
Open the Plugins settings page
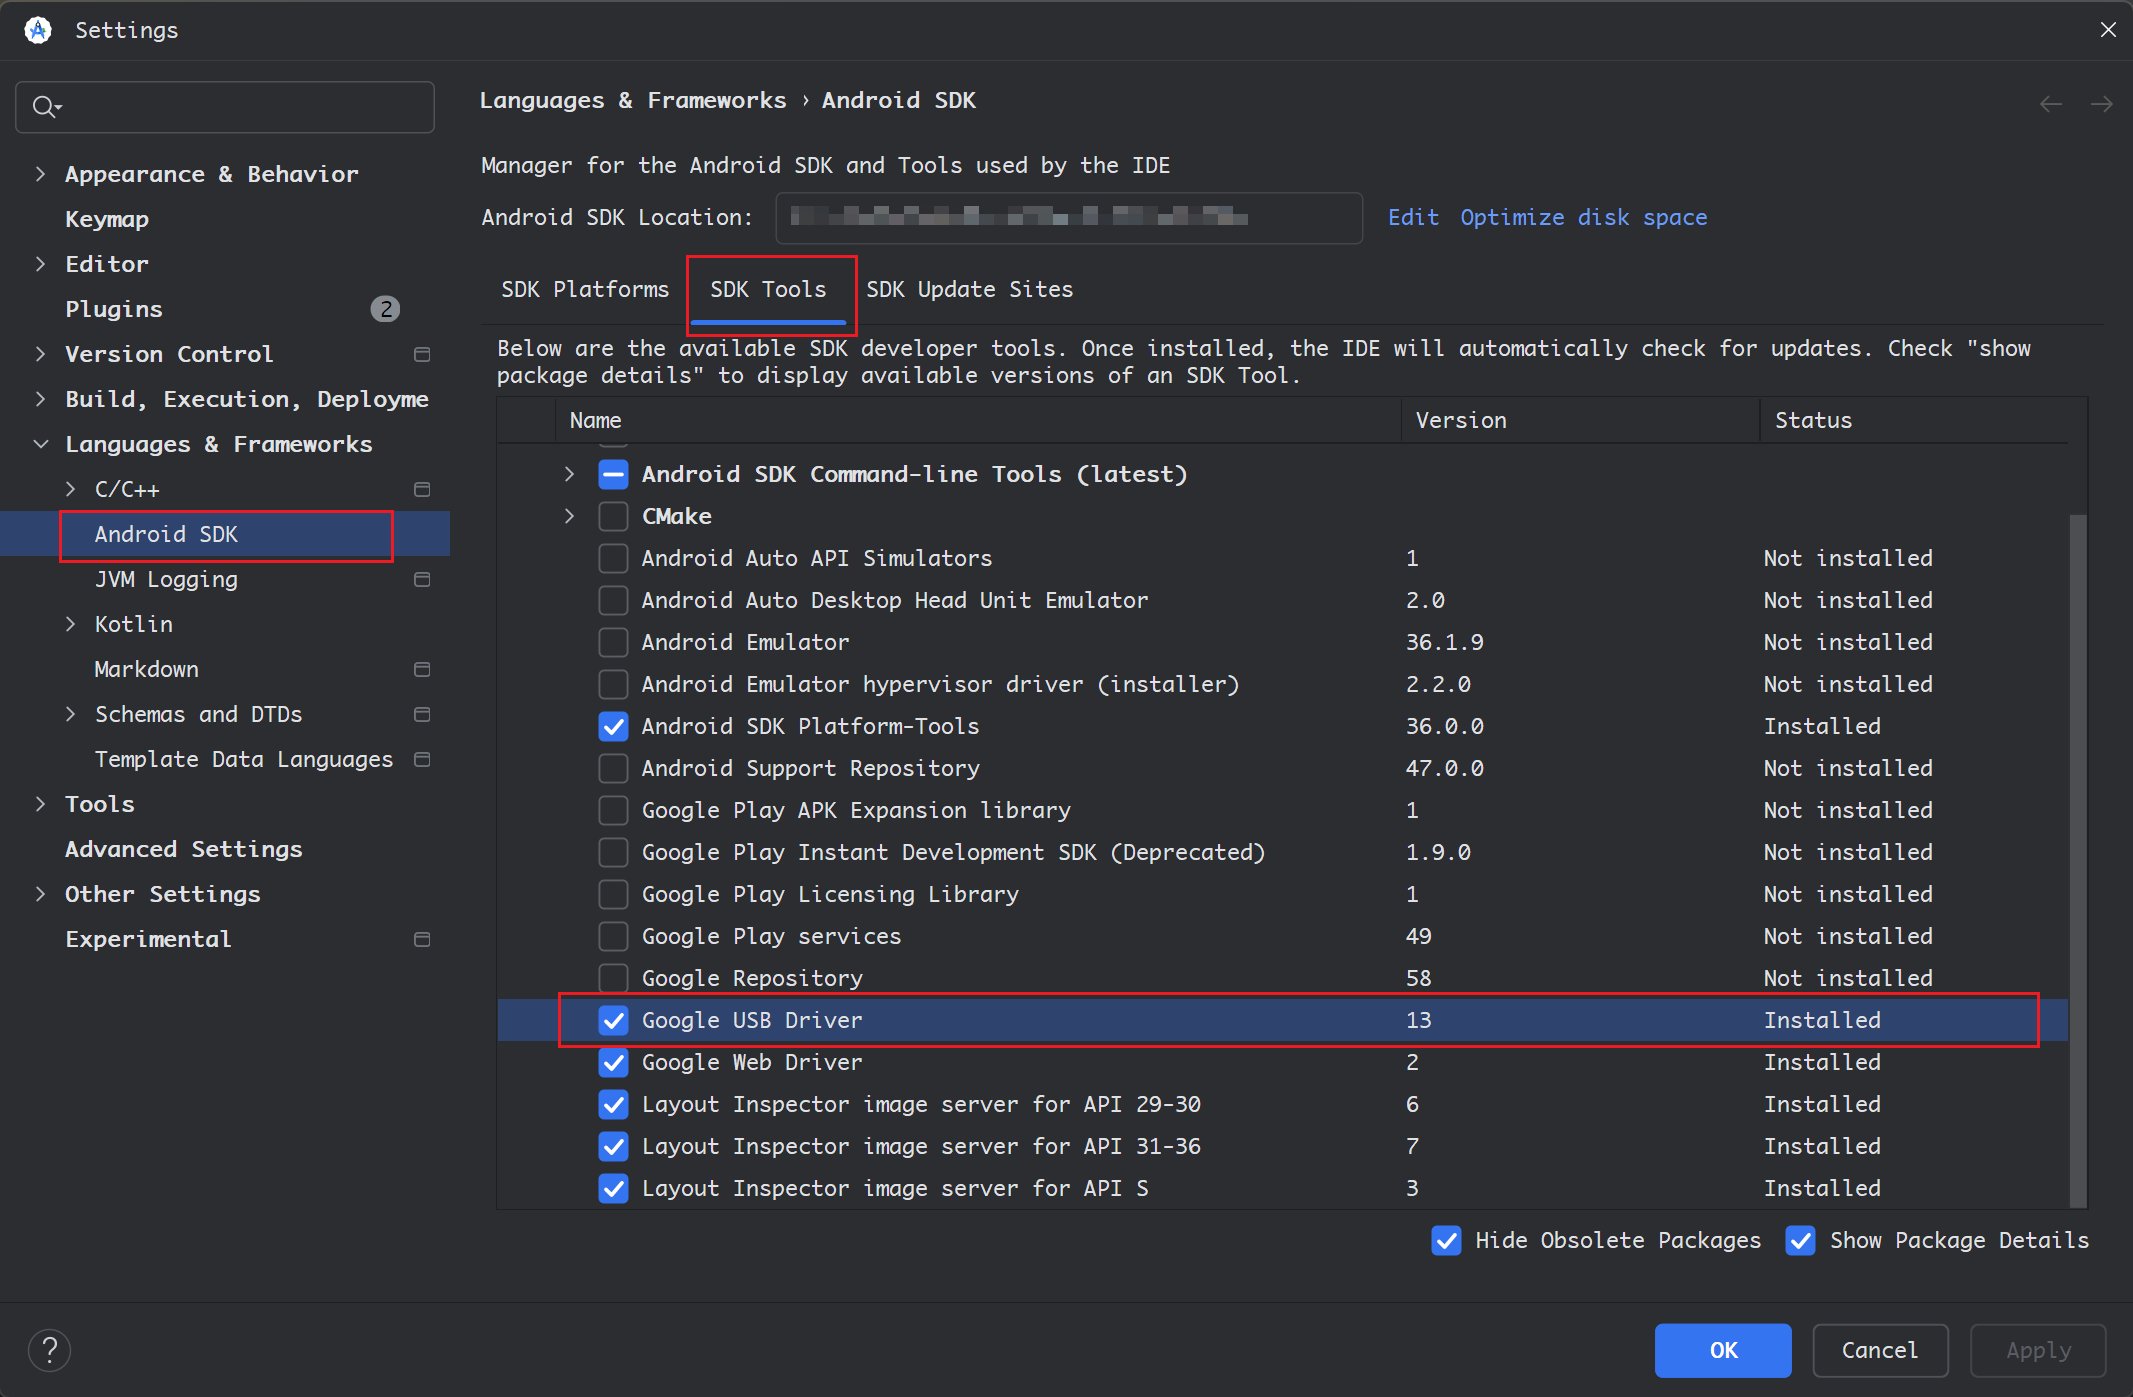coord(114,309)
